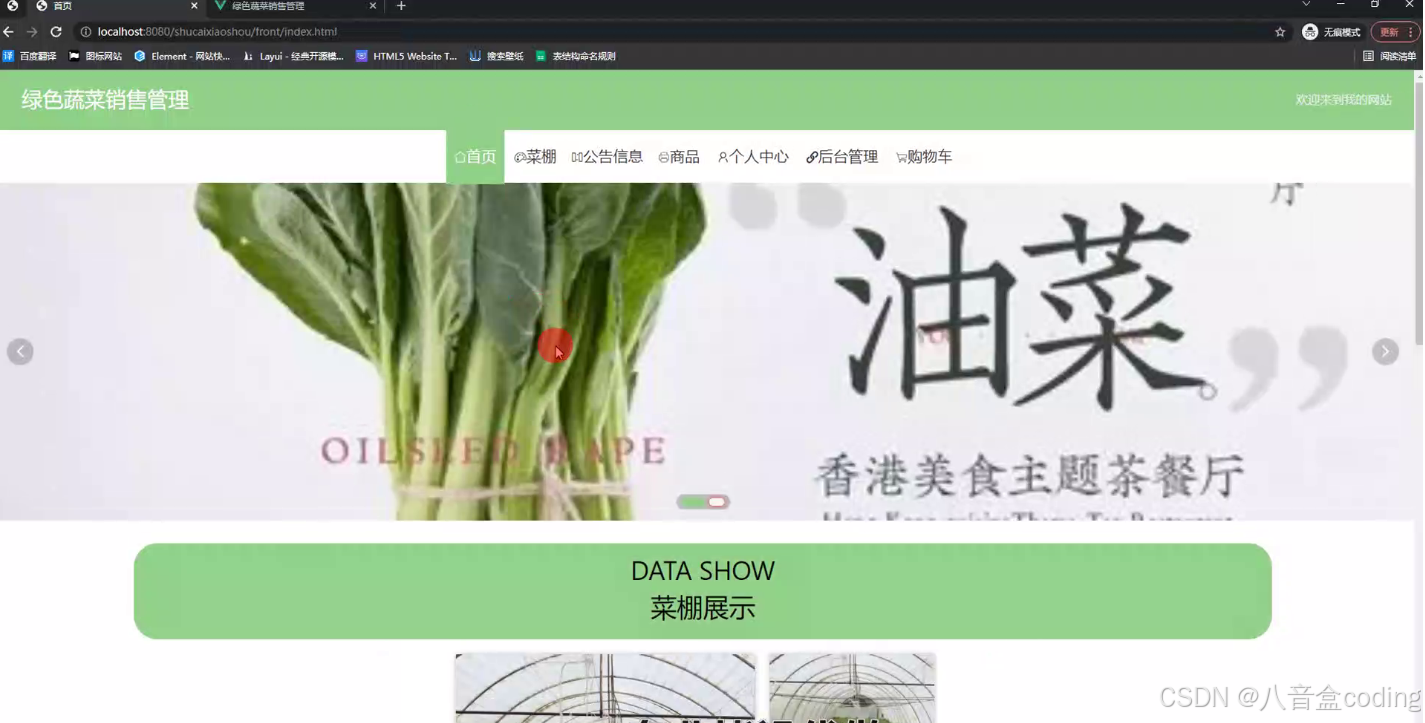Open the 百度翻译 bookmark
1425x723 pixels.
point(30,56)
